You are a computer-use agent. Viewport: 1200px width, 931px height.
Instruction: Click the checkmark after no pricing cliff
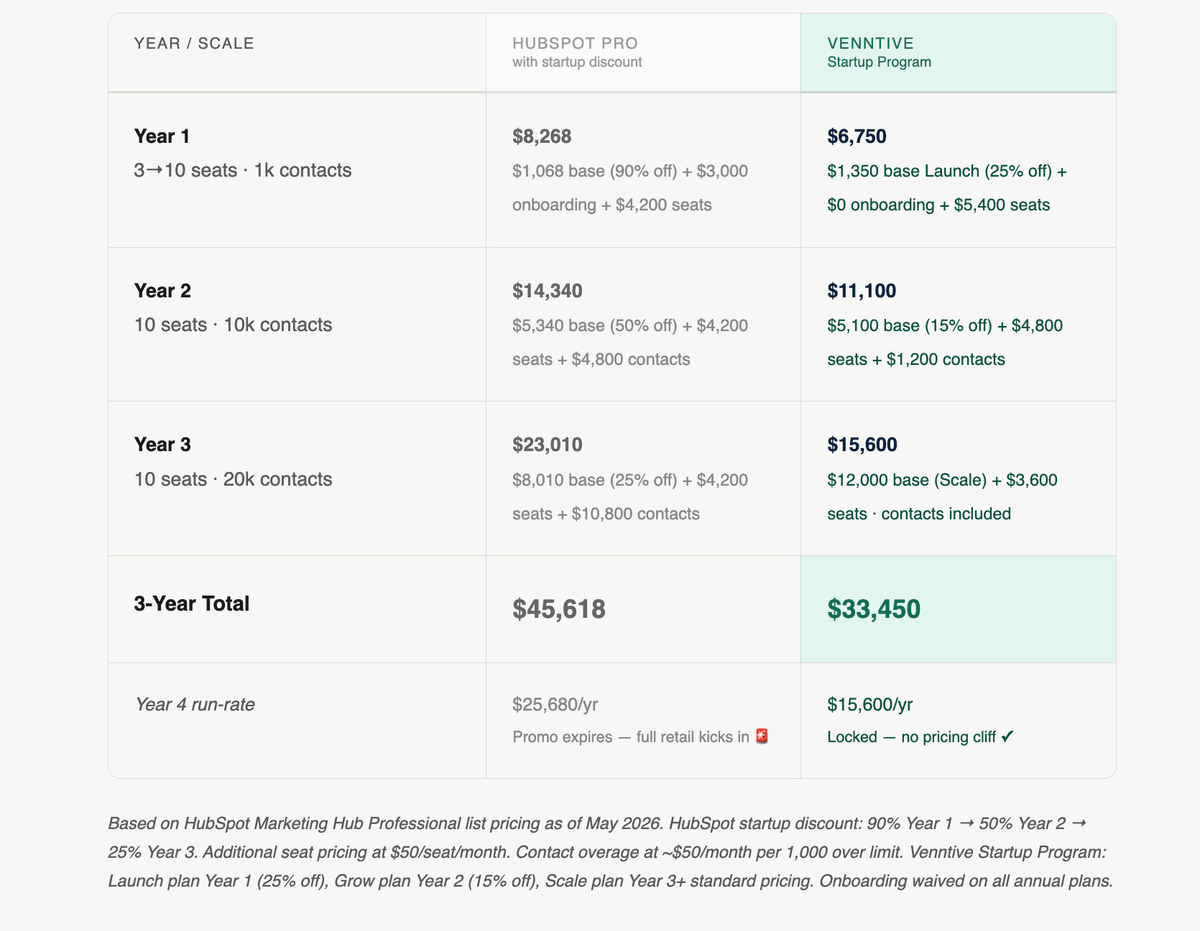coord(1008,737)
